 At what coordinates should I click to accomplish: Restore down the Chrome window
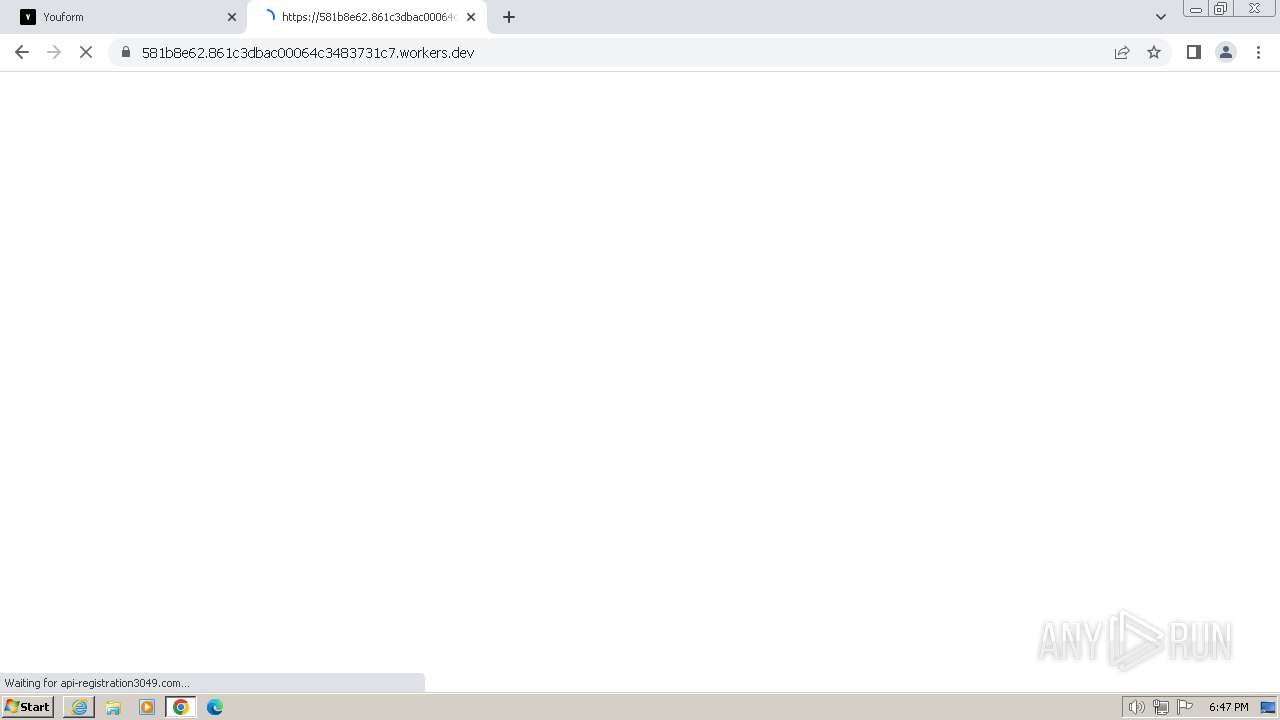1220,9
